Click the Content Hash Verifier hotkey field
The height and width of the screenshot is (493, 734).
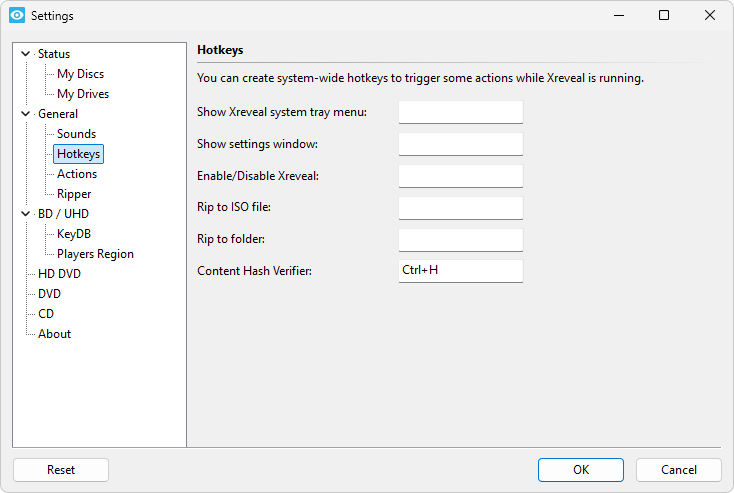(460, 271)
